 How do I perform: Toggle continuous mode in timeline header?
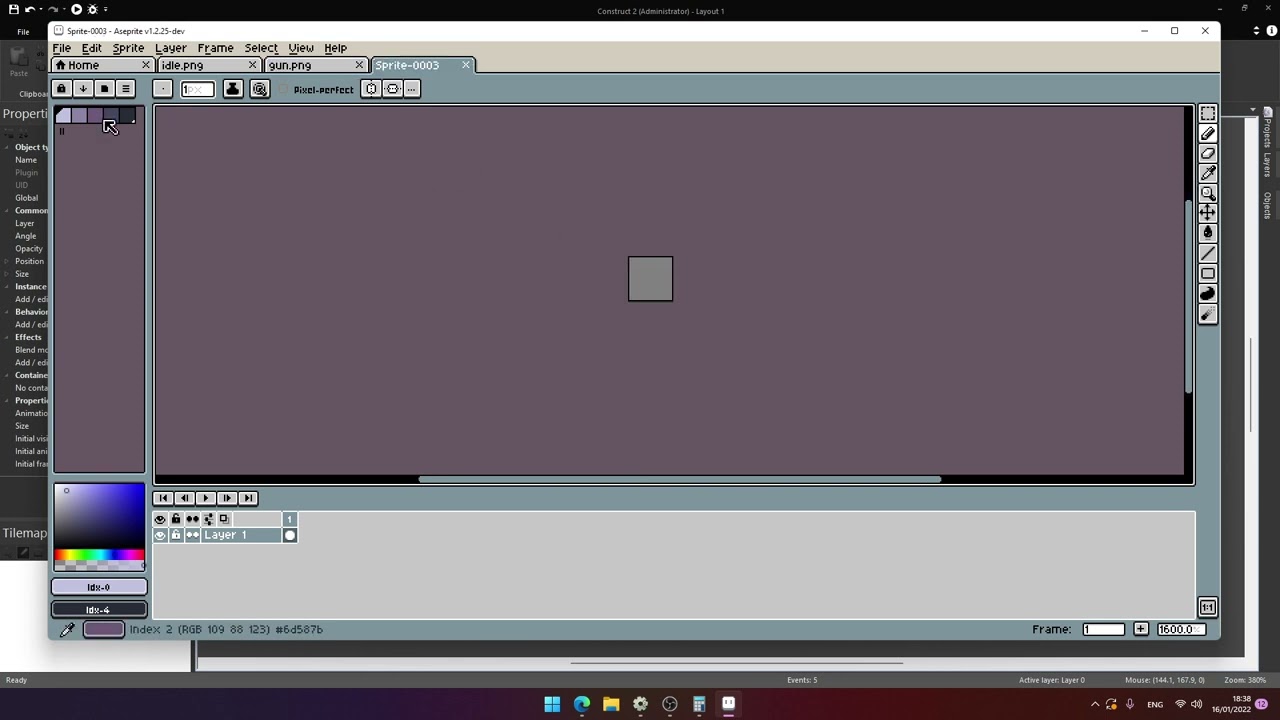tap(192, 519)
